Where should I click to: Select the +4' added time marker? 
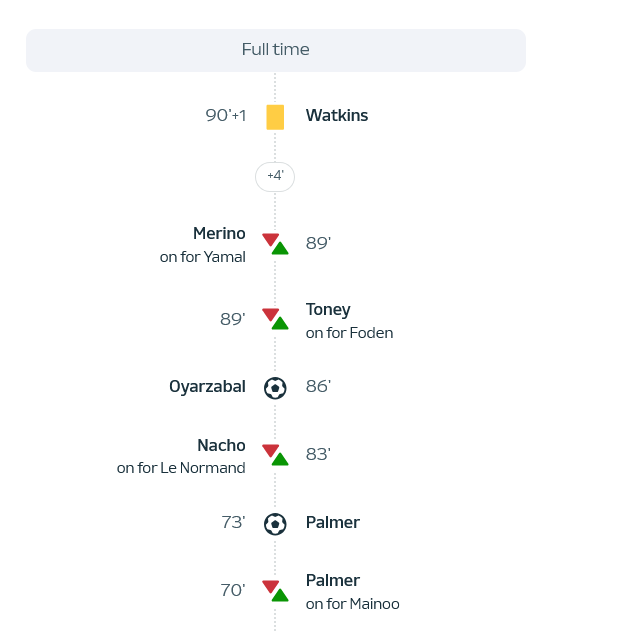275,177
